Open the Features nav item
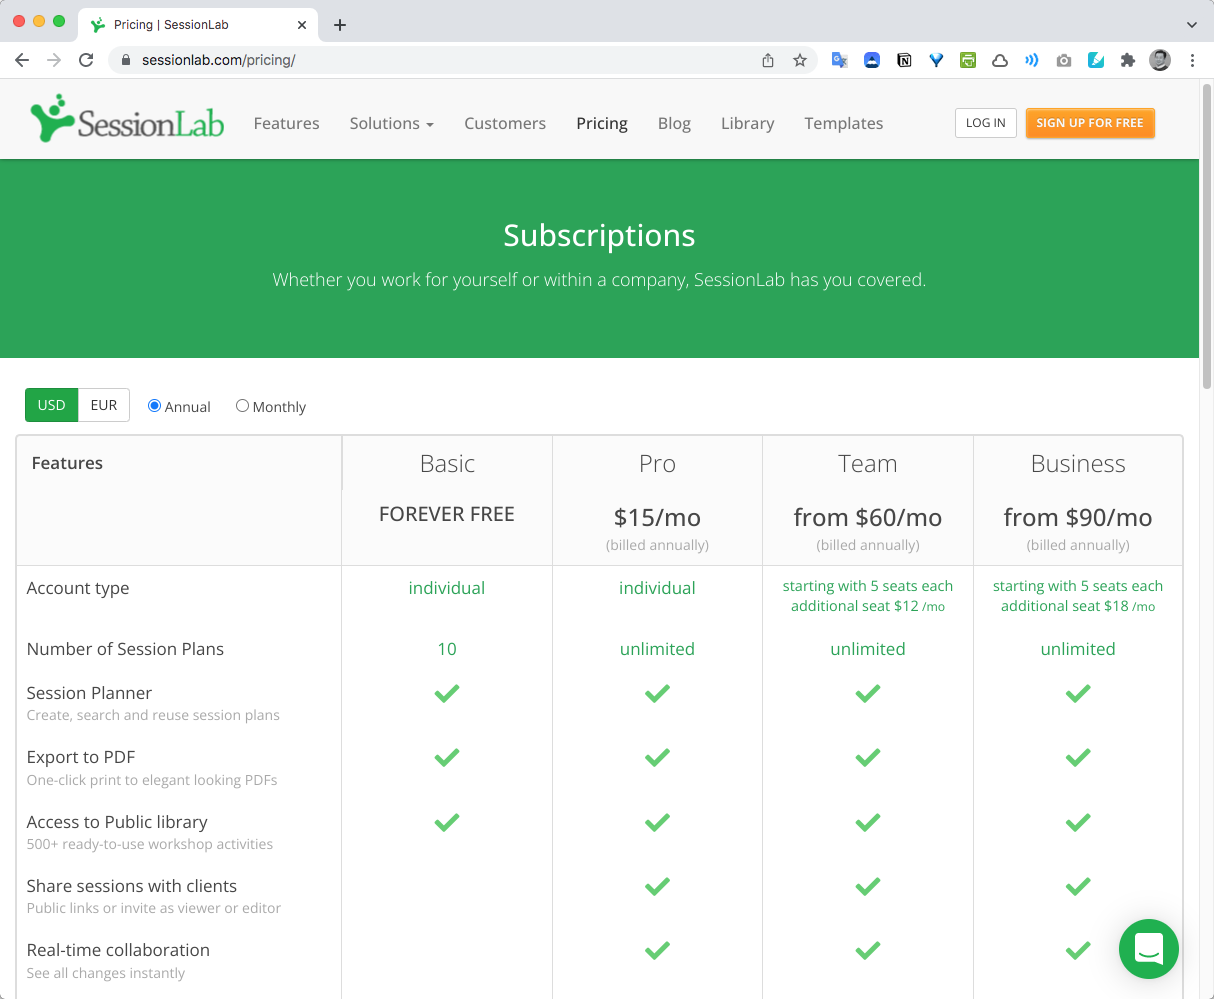The width and height of the screenshot is (1214, 999). point(286,123)
